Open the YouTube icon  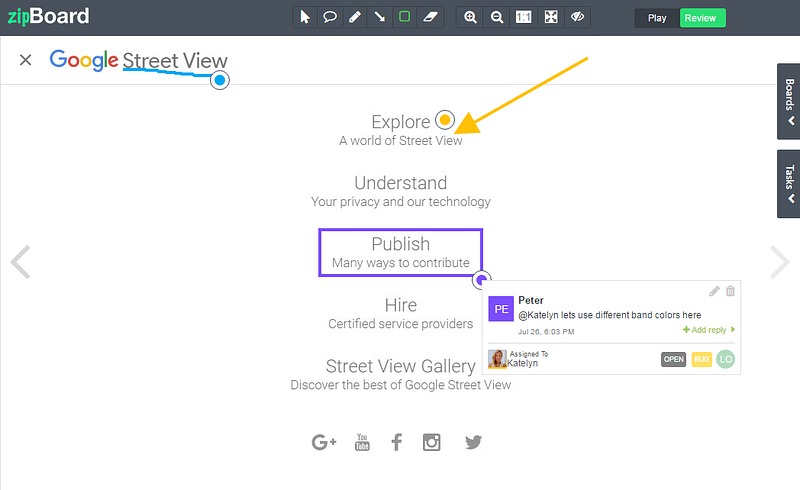coord(362,442)
